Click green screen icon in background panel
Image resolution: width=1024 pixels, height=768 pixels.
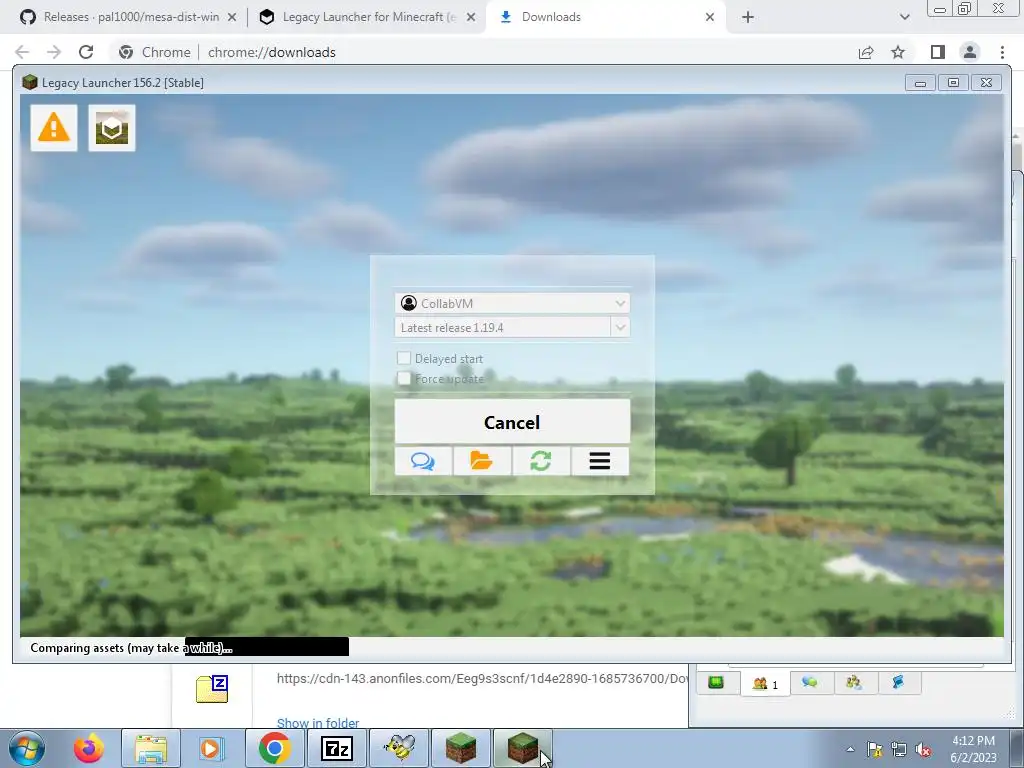pyautogui.click(x=716, y=682)
